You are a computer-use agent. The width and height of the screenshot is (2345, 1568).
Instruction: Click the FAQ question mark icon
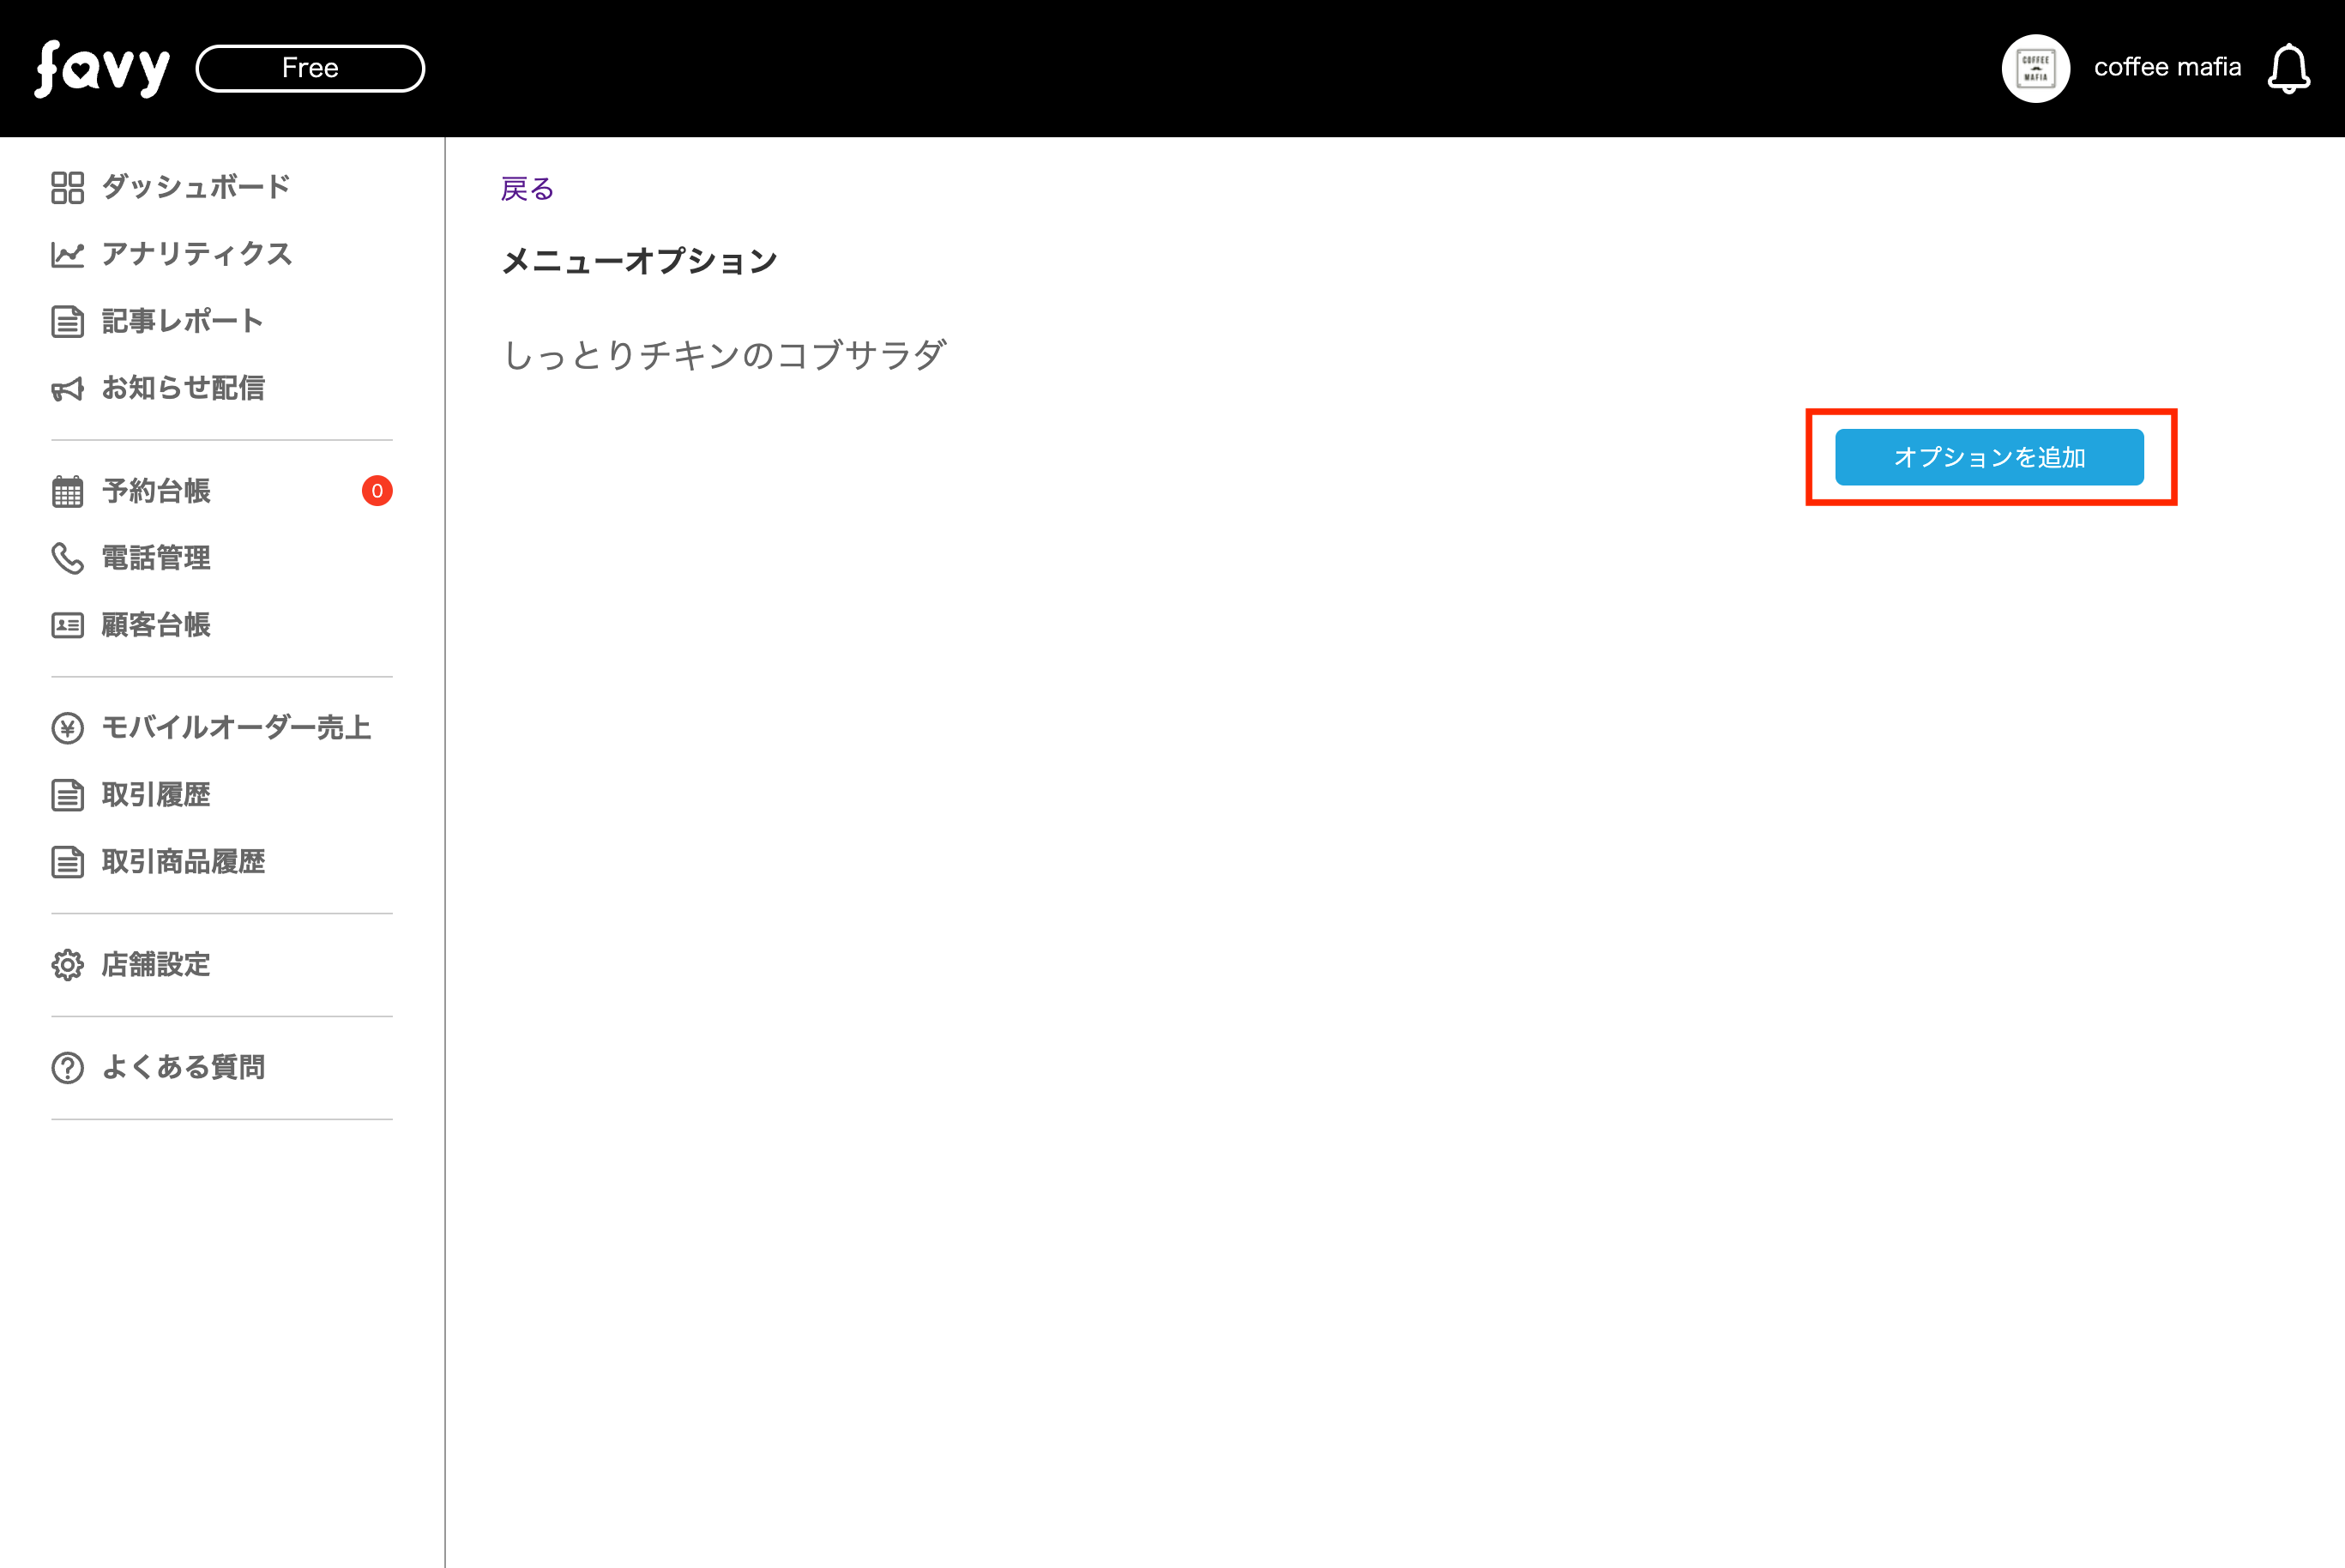[67, 1068]
